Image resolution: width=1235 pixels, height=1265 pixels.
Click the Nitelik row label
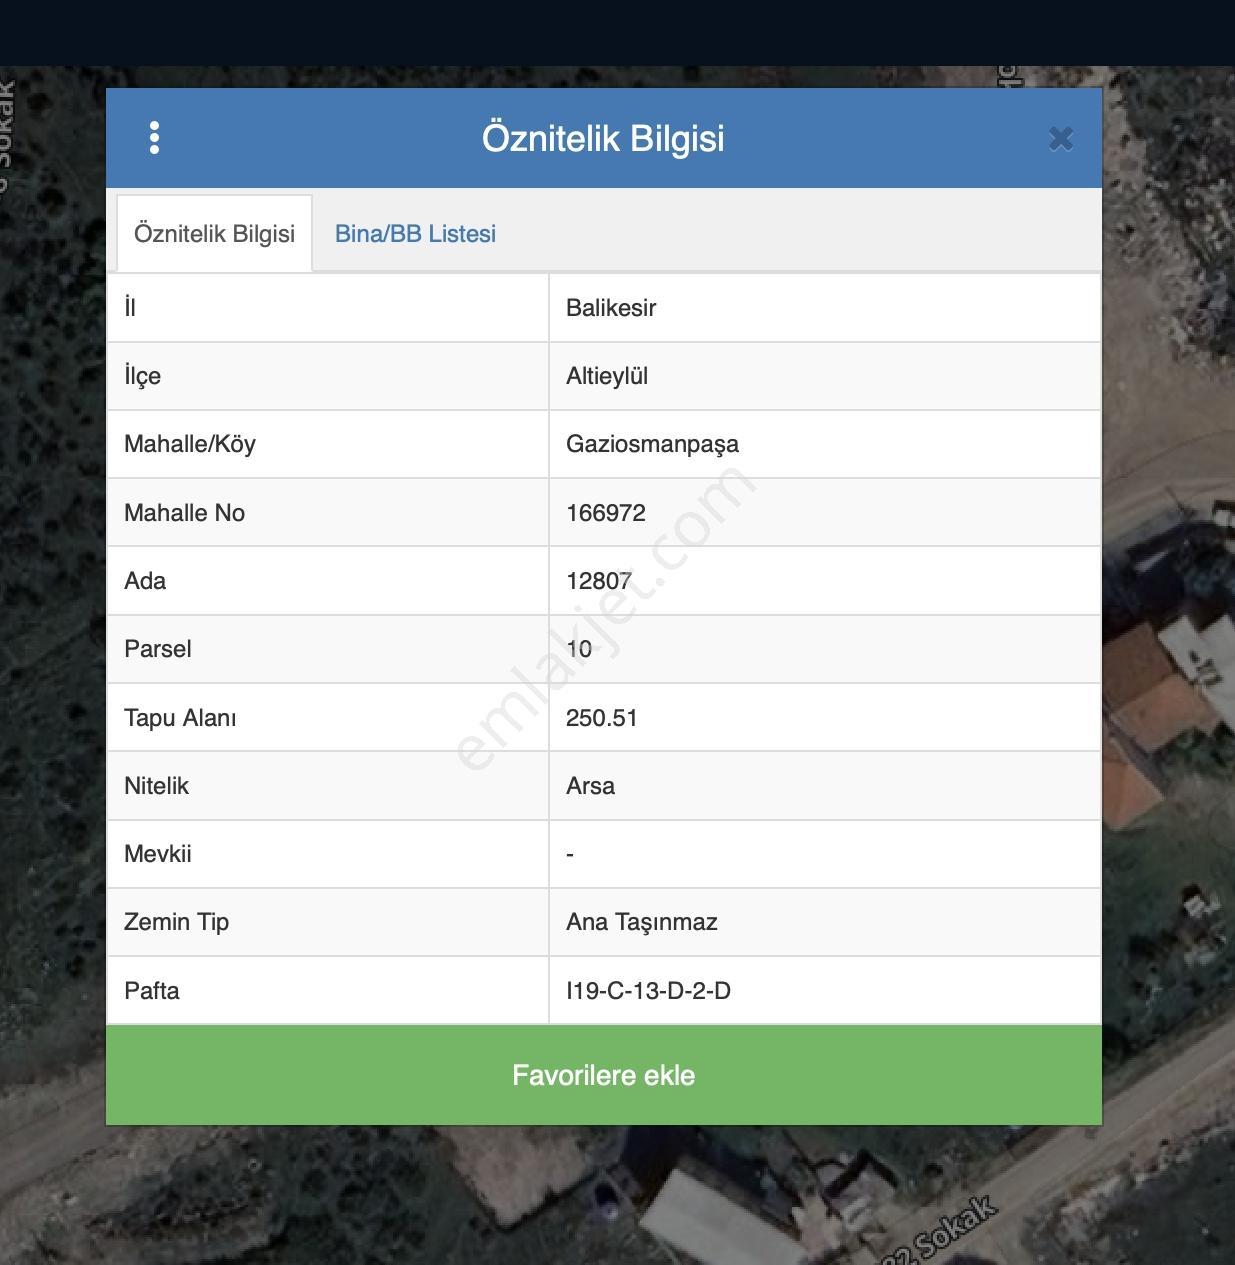click(x=156, y=786)
